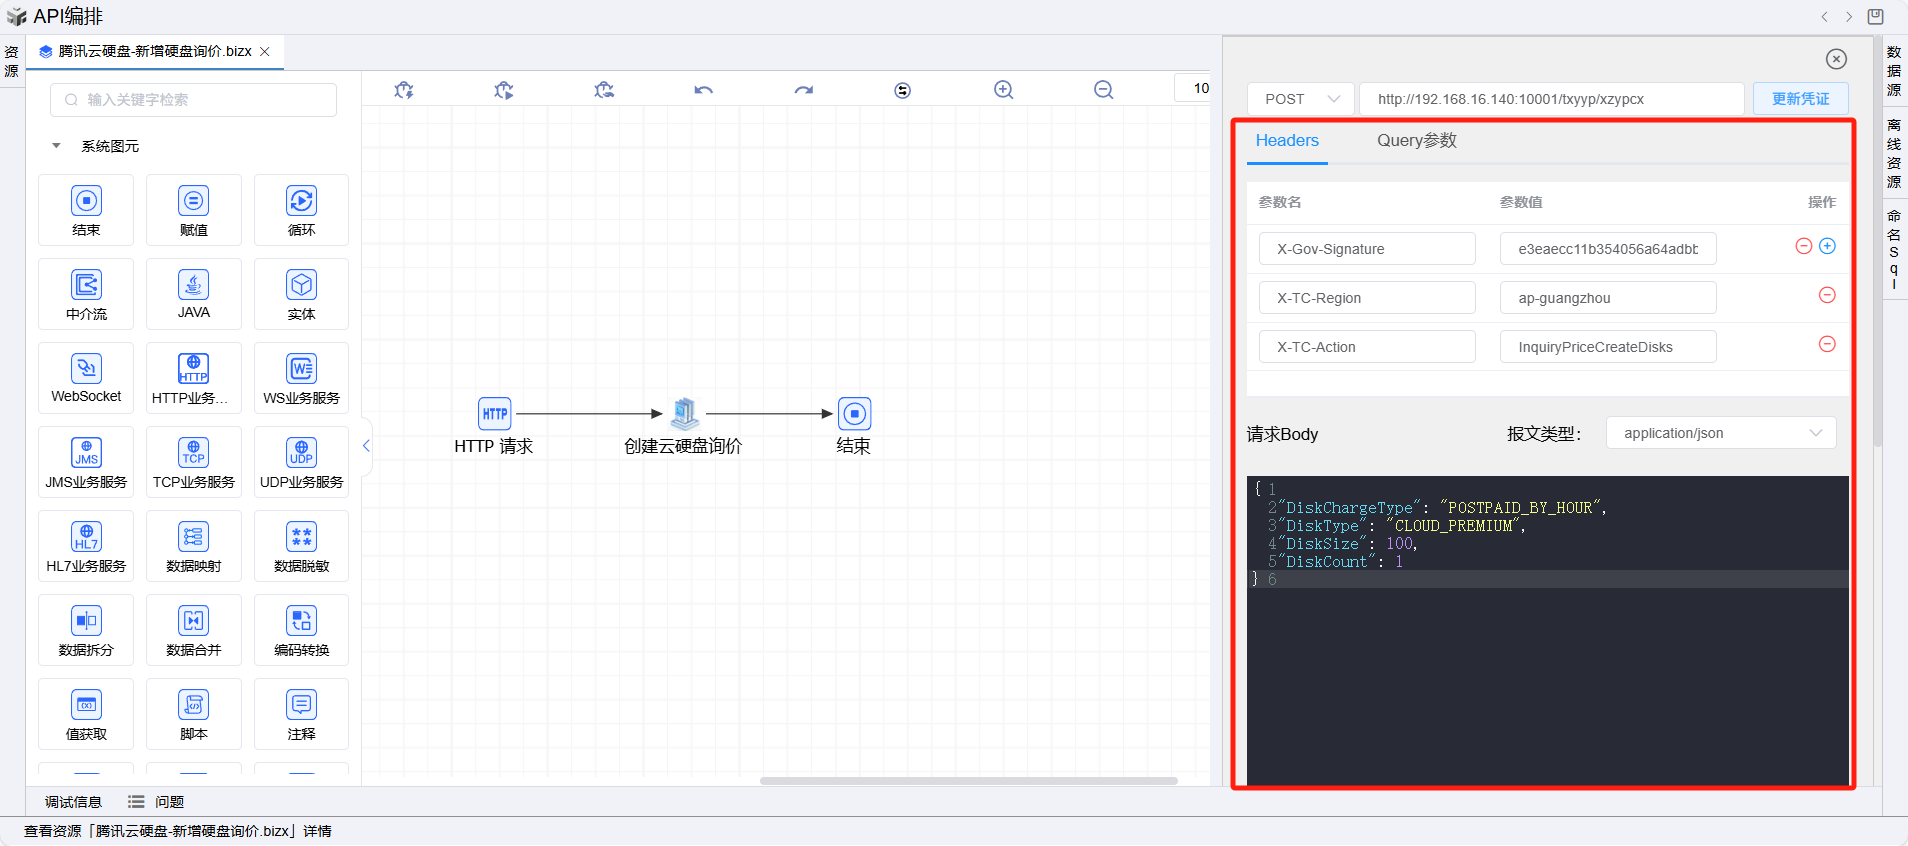Choose the 数据脱敏 data masking element

click(x=301, y=546)
